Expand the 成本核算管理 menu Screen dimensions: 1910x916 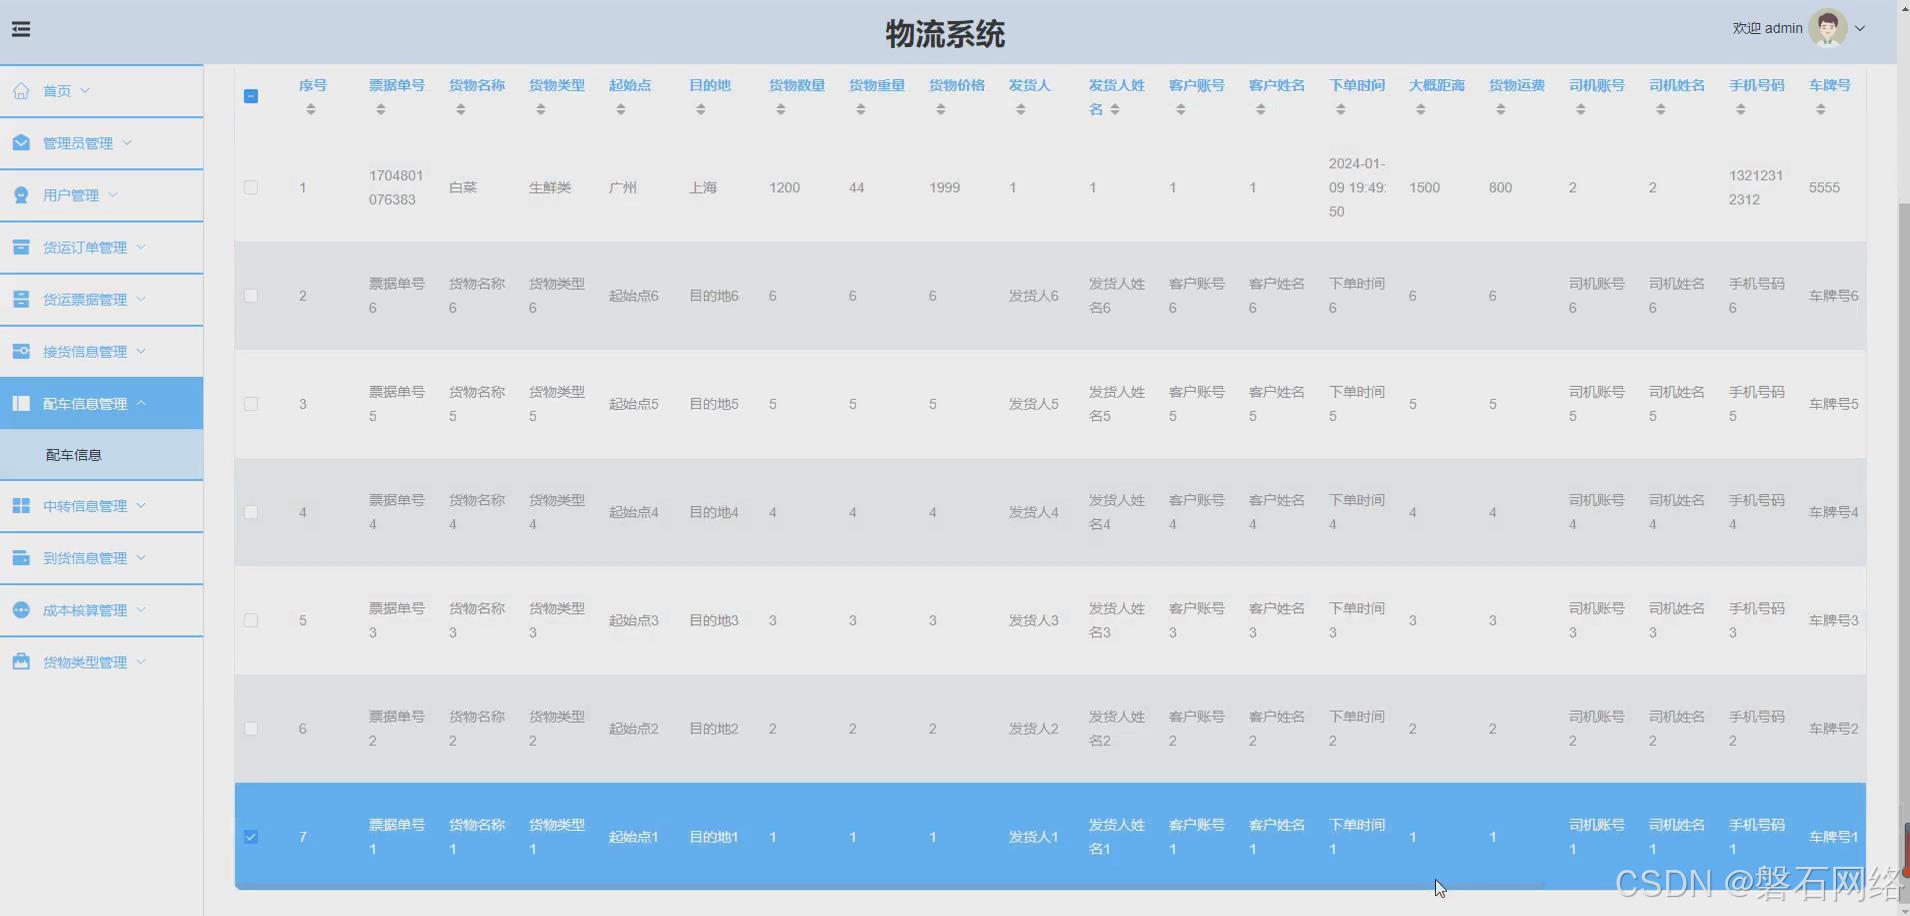[x=101, y=610]
